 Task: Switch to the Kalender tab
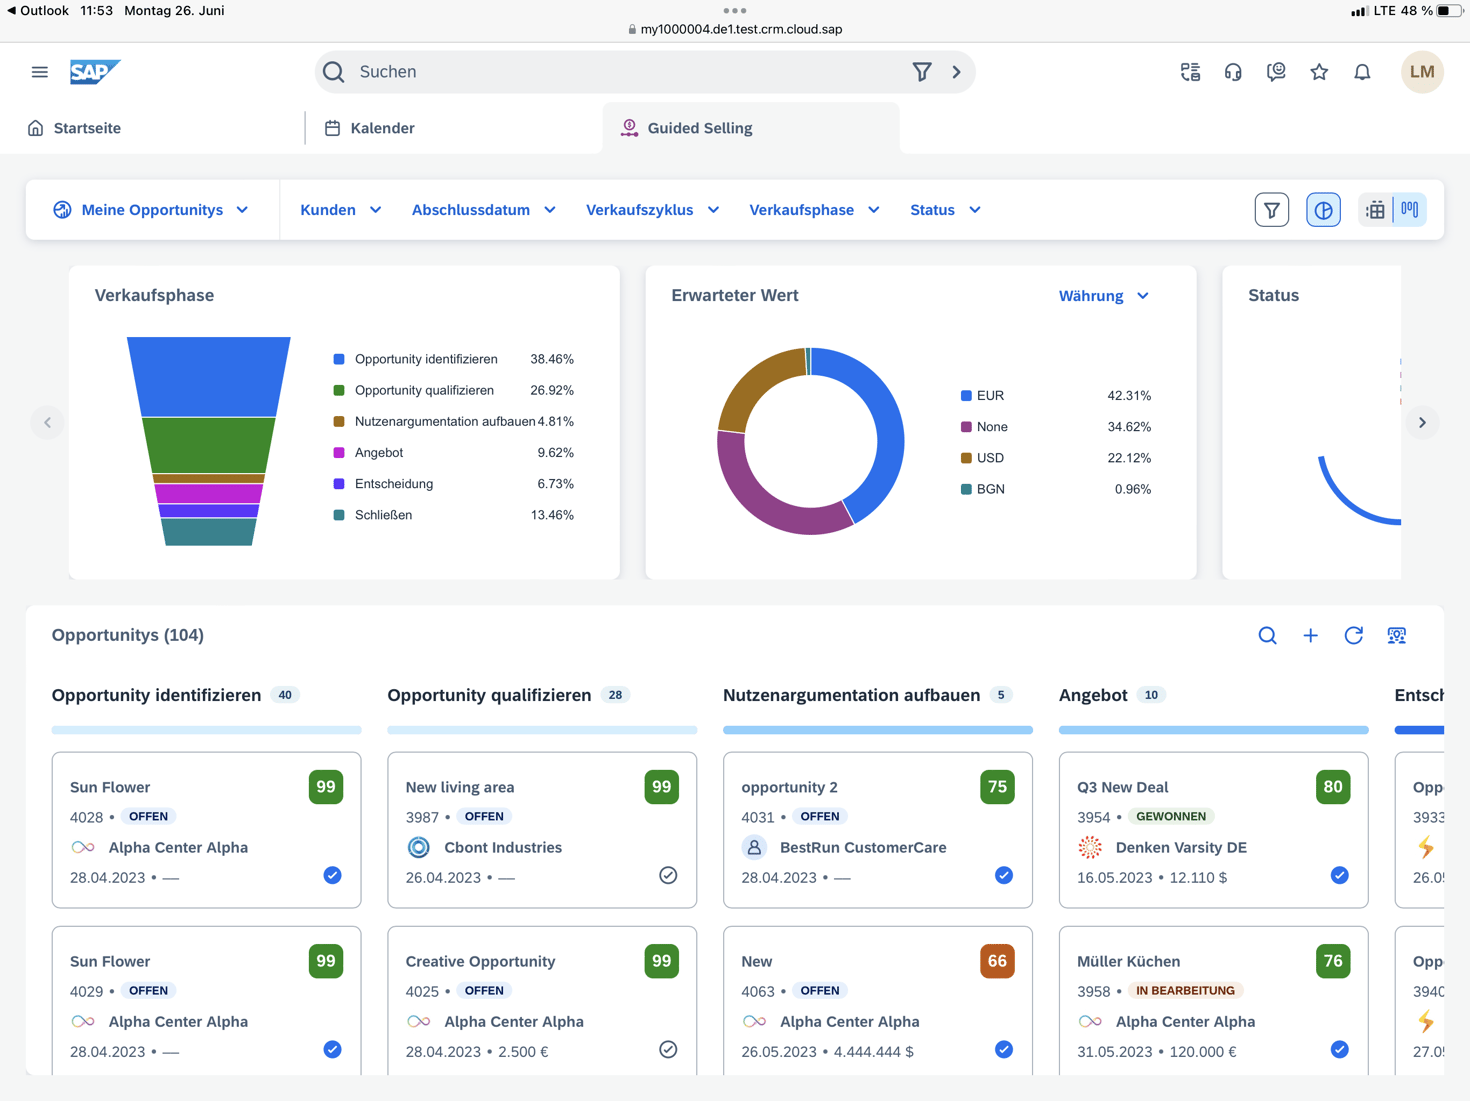click(x=381, y=128)
